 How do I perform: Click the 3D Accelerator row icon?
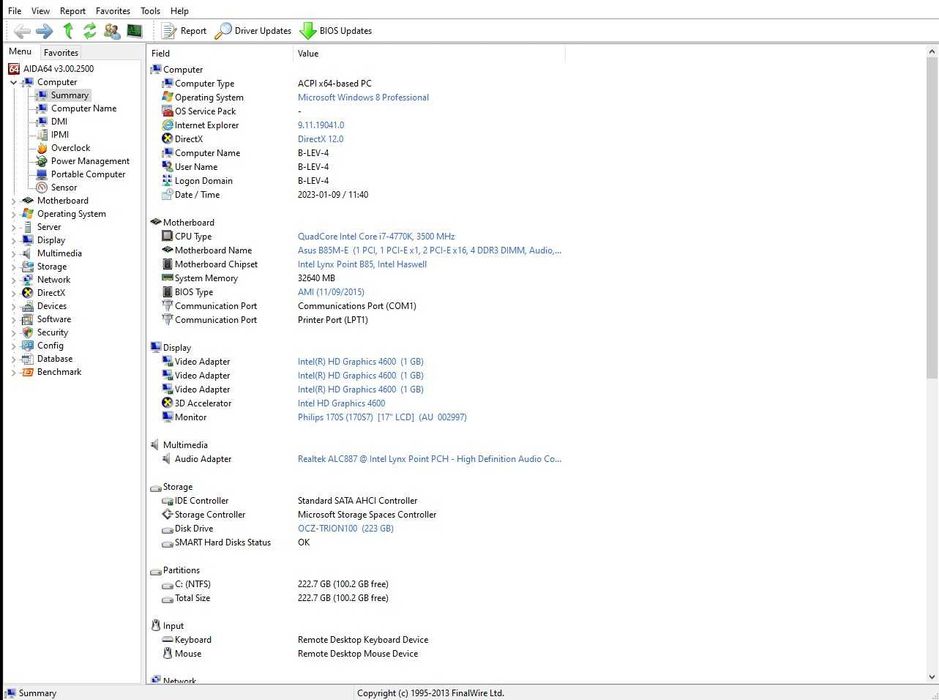(x=168, y=403)
